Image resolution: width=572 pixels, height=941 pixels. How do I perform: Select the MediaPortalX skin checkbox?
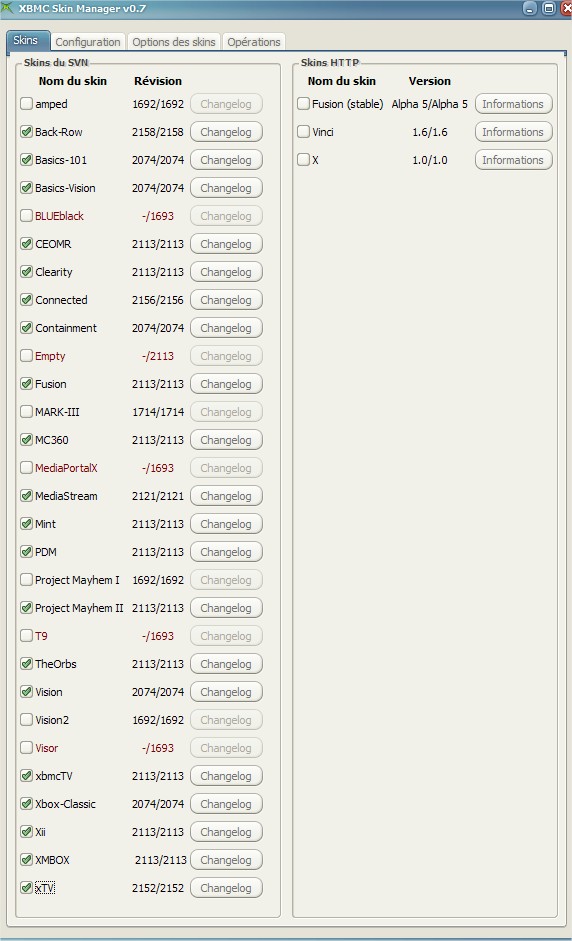click(26, 467)
